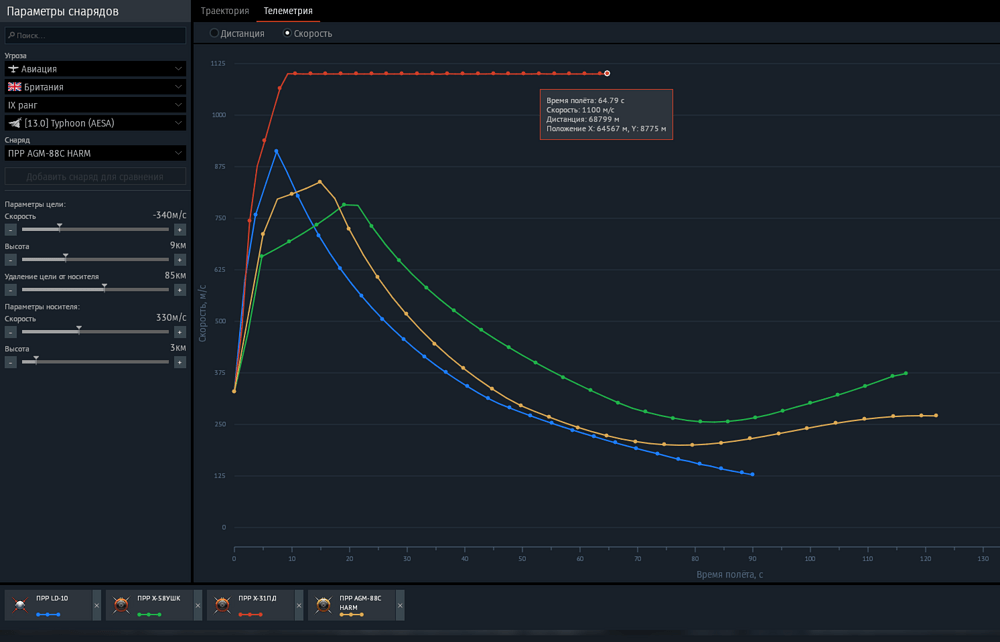Click the aircraft icon in Авиация field
Screen dimensions: 1000x642
[13, 68]
